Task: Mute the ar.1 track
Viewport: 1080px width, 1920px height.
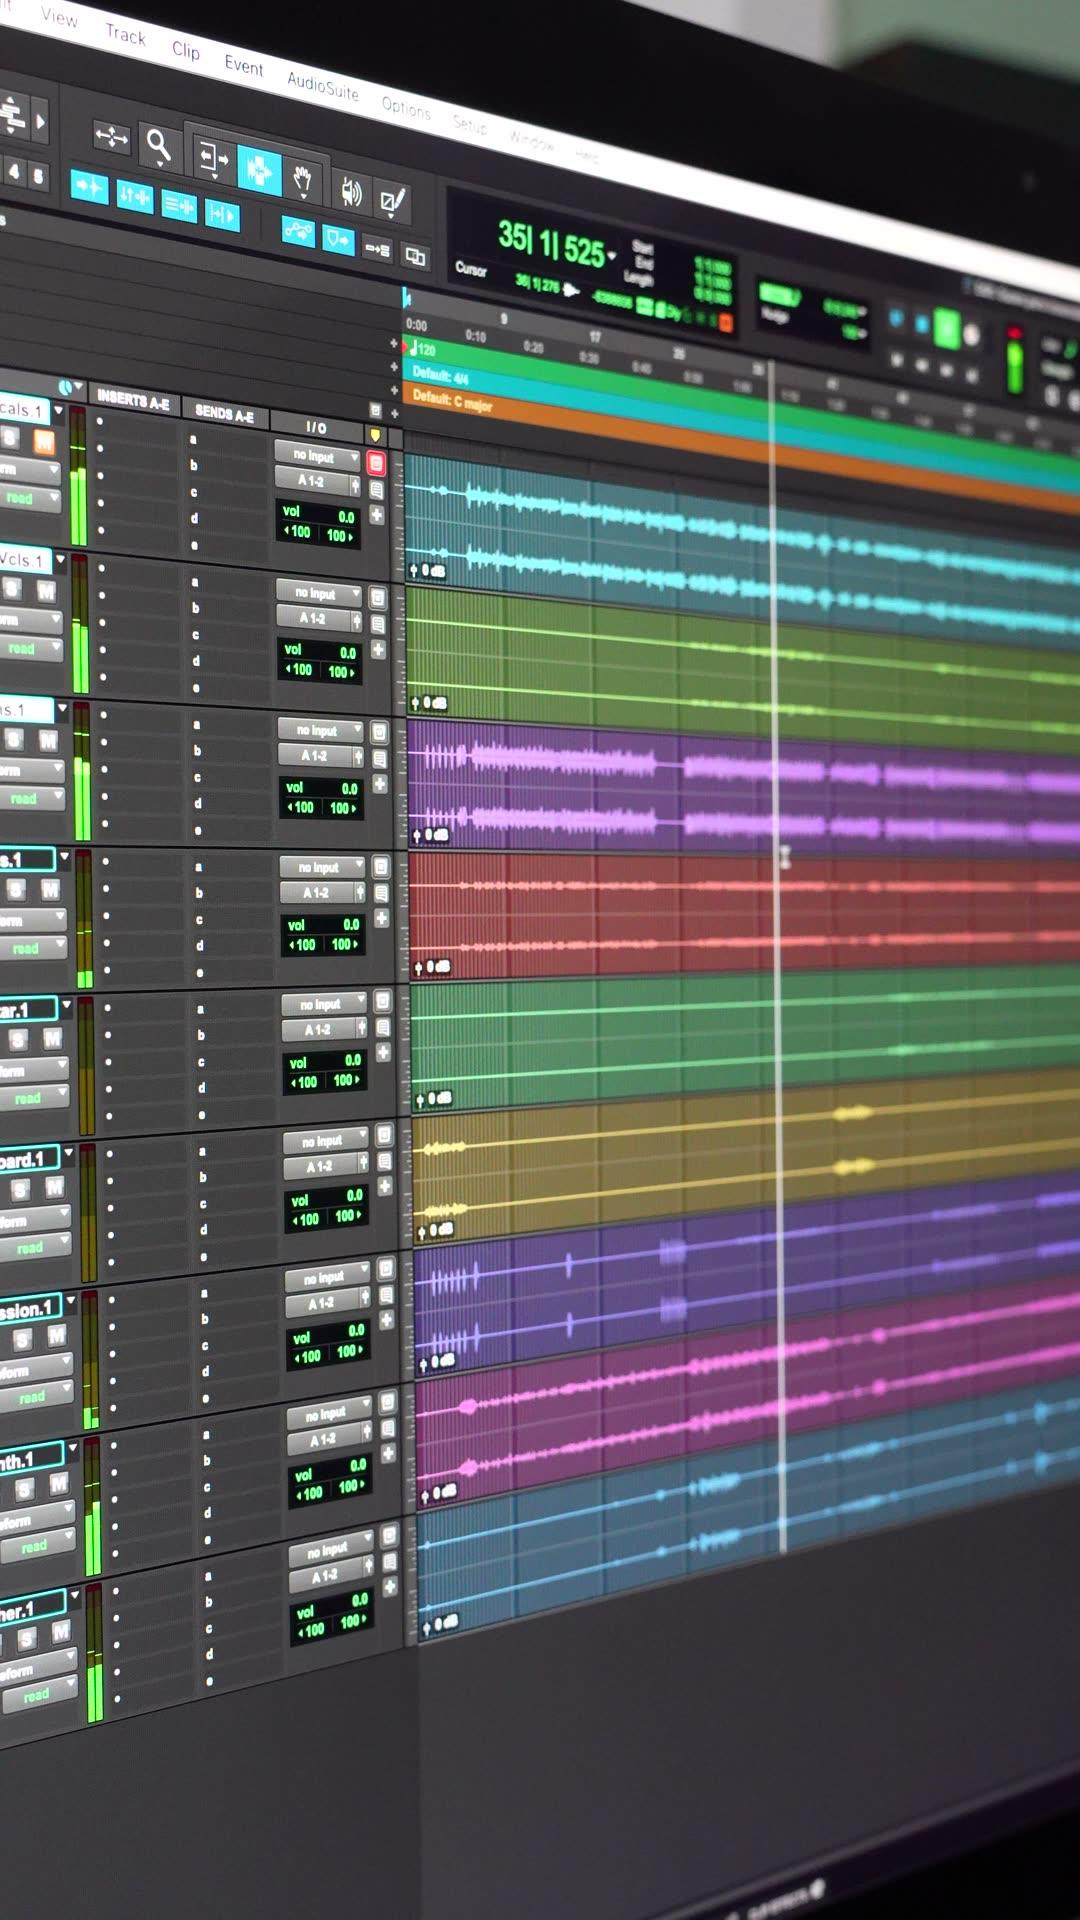Action: click(x=52, y=1039)
